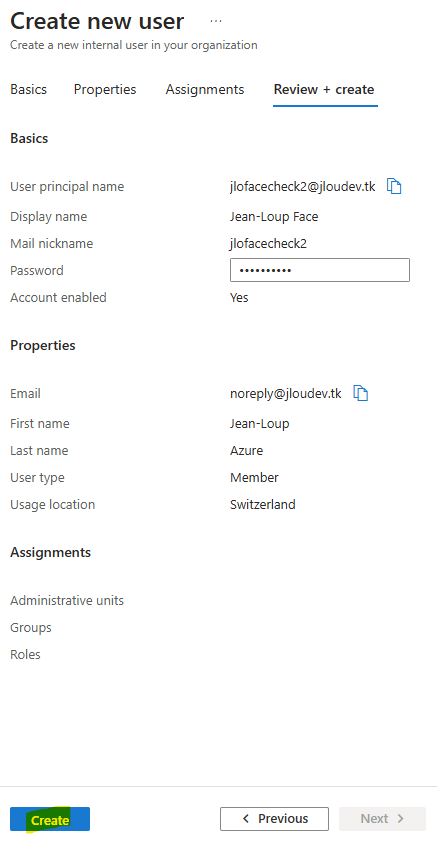Click the Display name value Jean-Loup Face
This screenshot has width=437, height=841.
click(x=274, y=217)
